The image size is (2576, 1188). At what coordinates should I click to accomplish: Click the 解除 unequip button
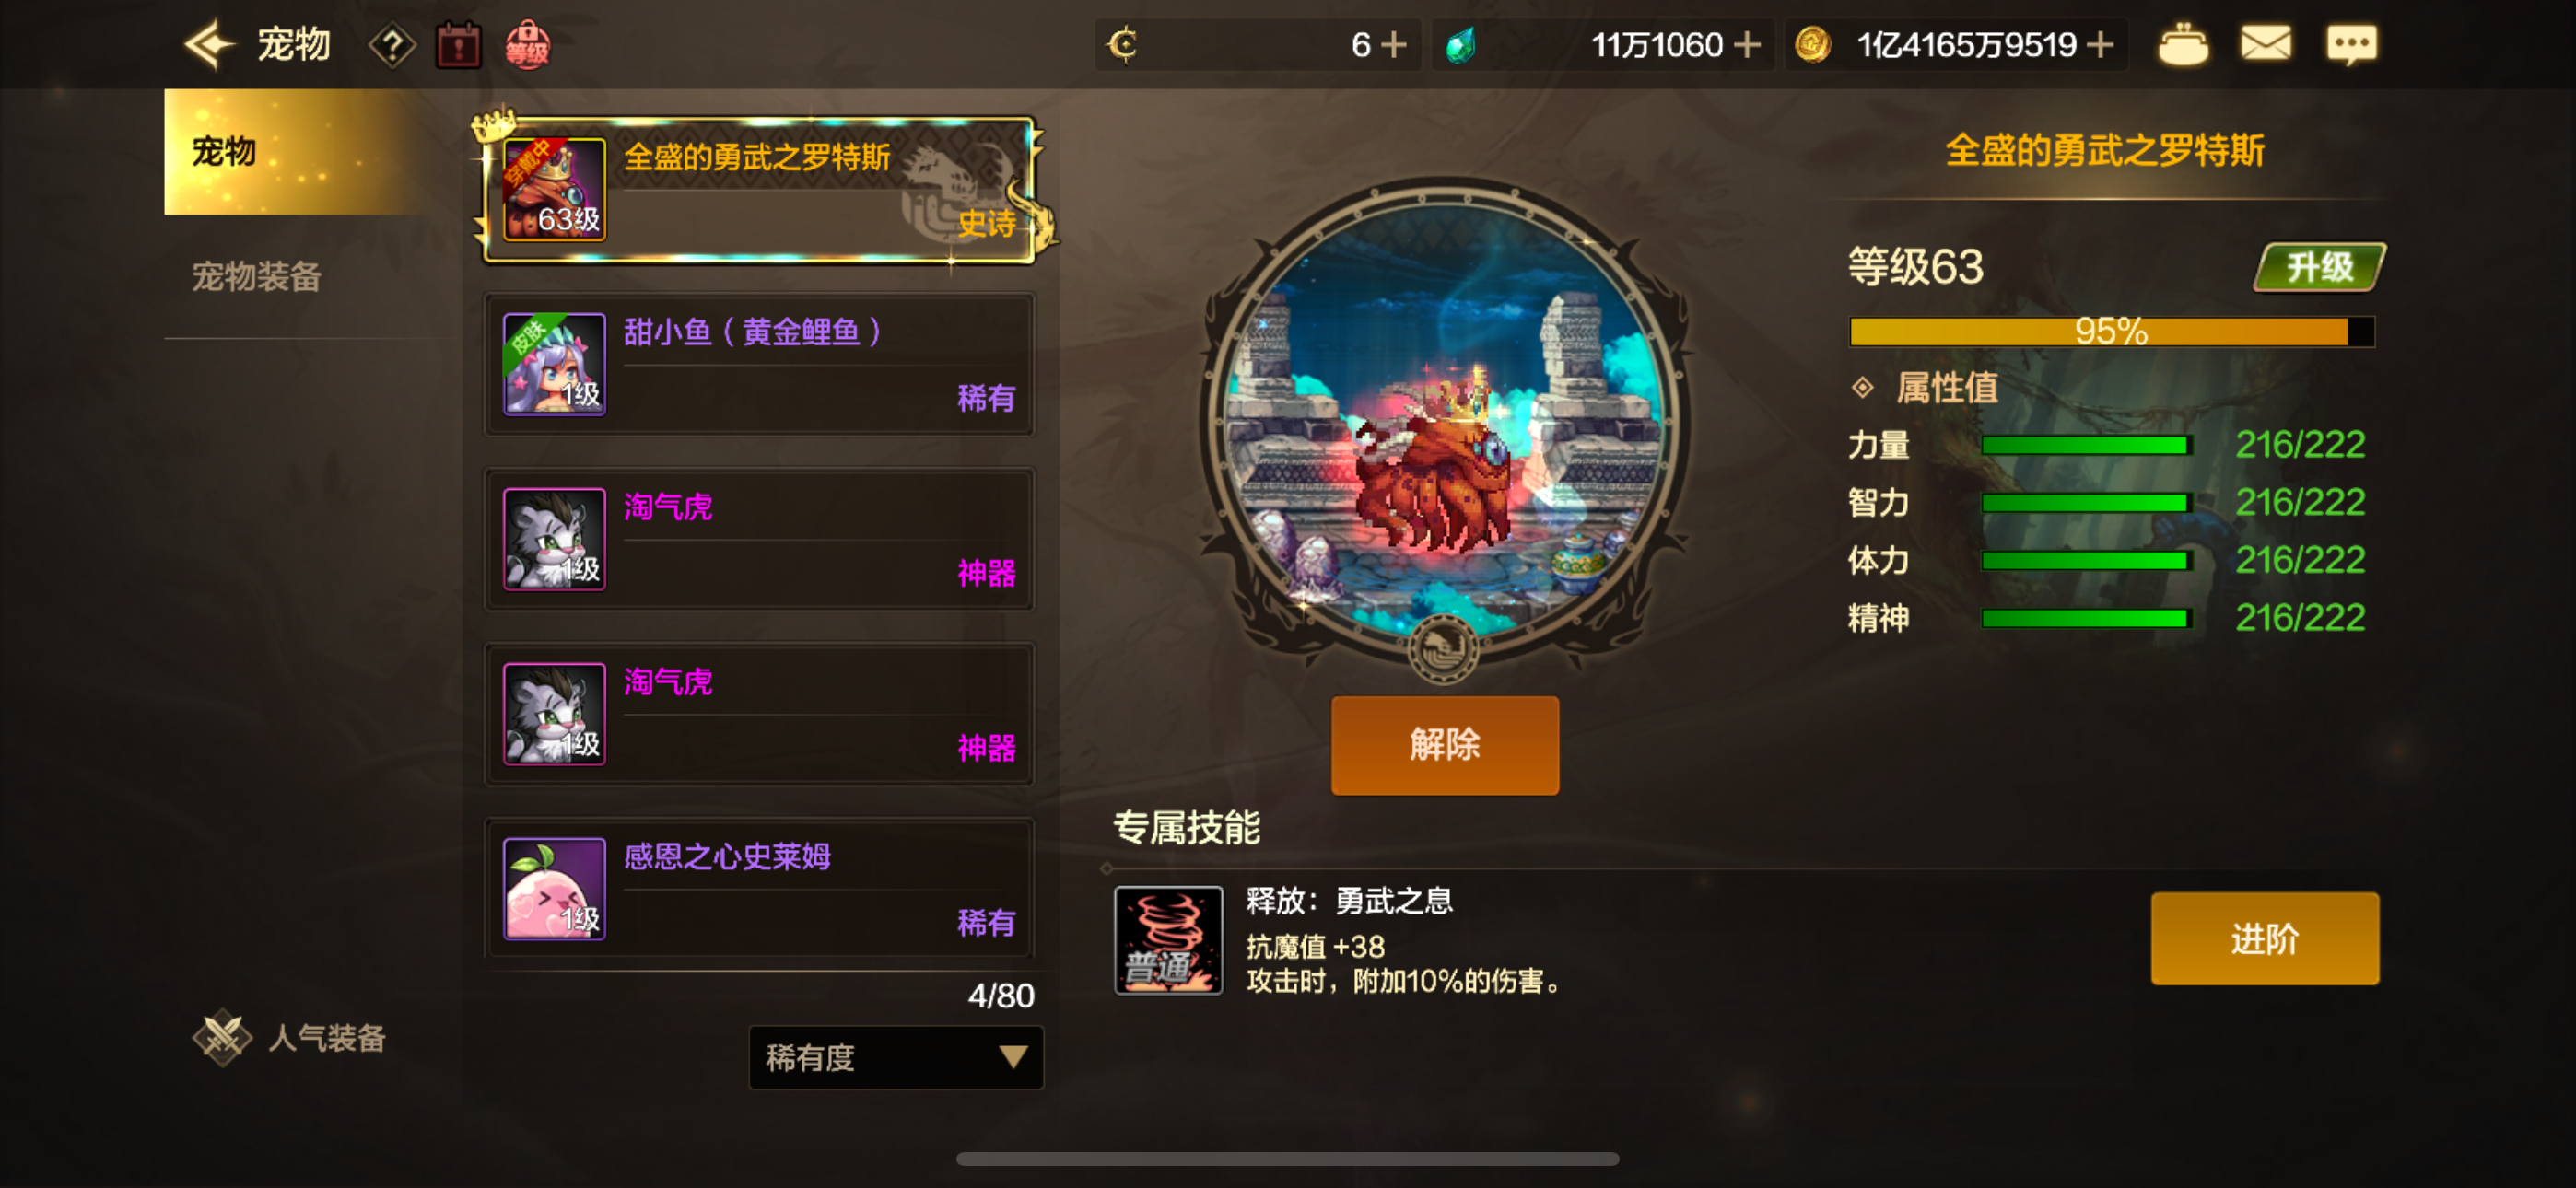click(1444, 745)
